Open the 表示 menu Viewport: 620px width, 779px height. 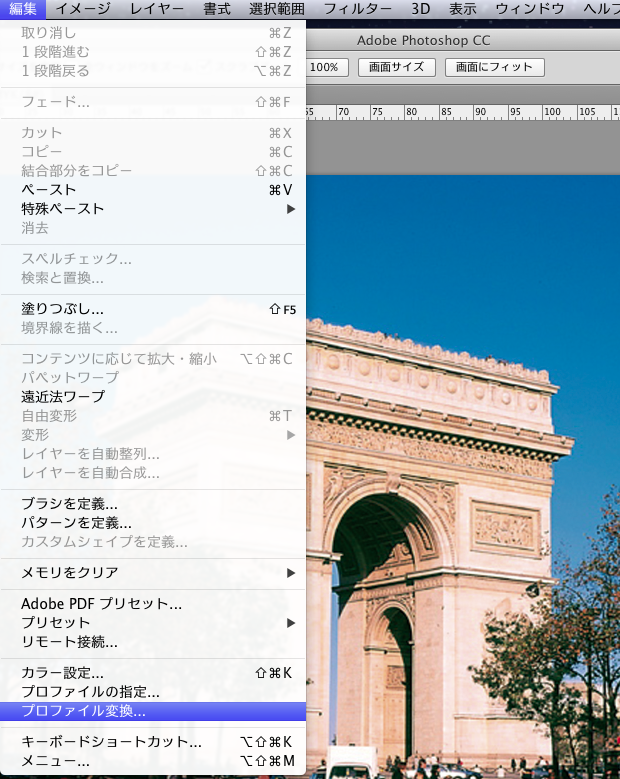463,9
